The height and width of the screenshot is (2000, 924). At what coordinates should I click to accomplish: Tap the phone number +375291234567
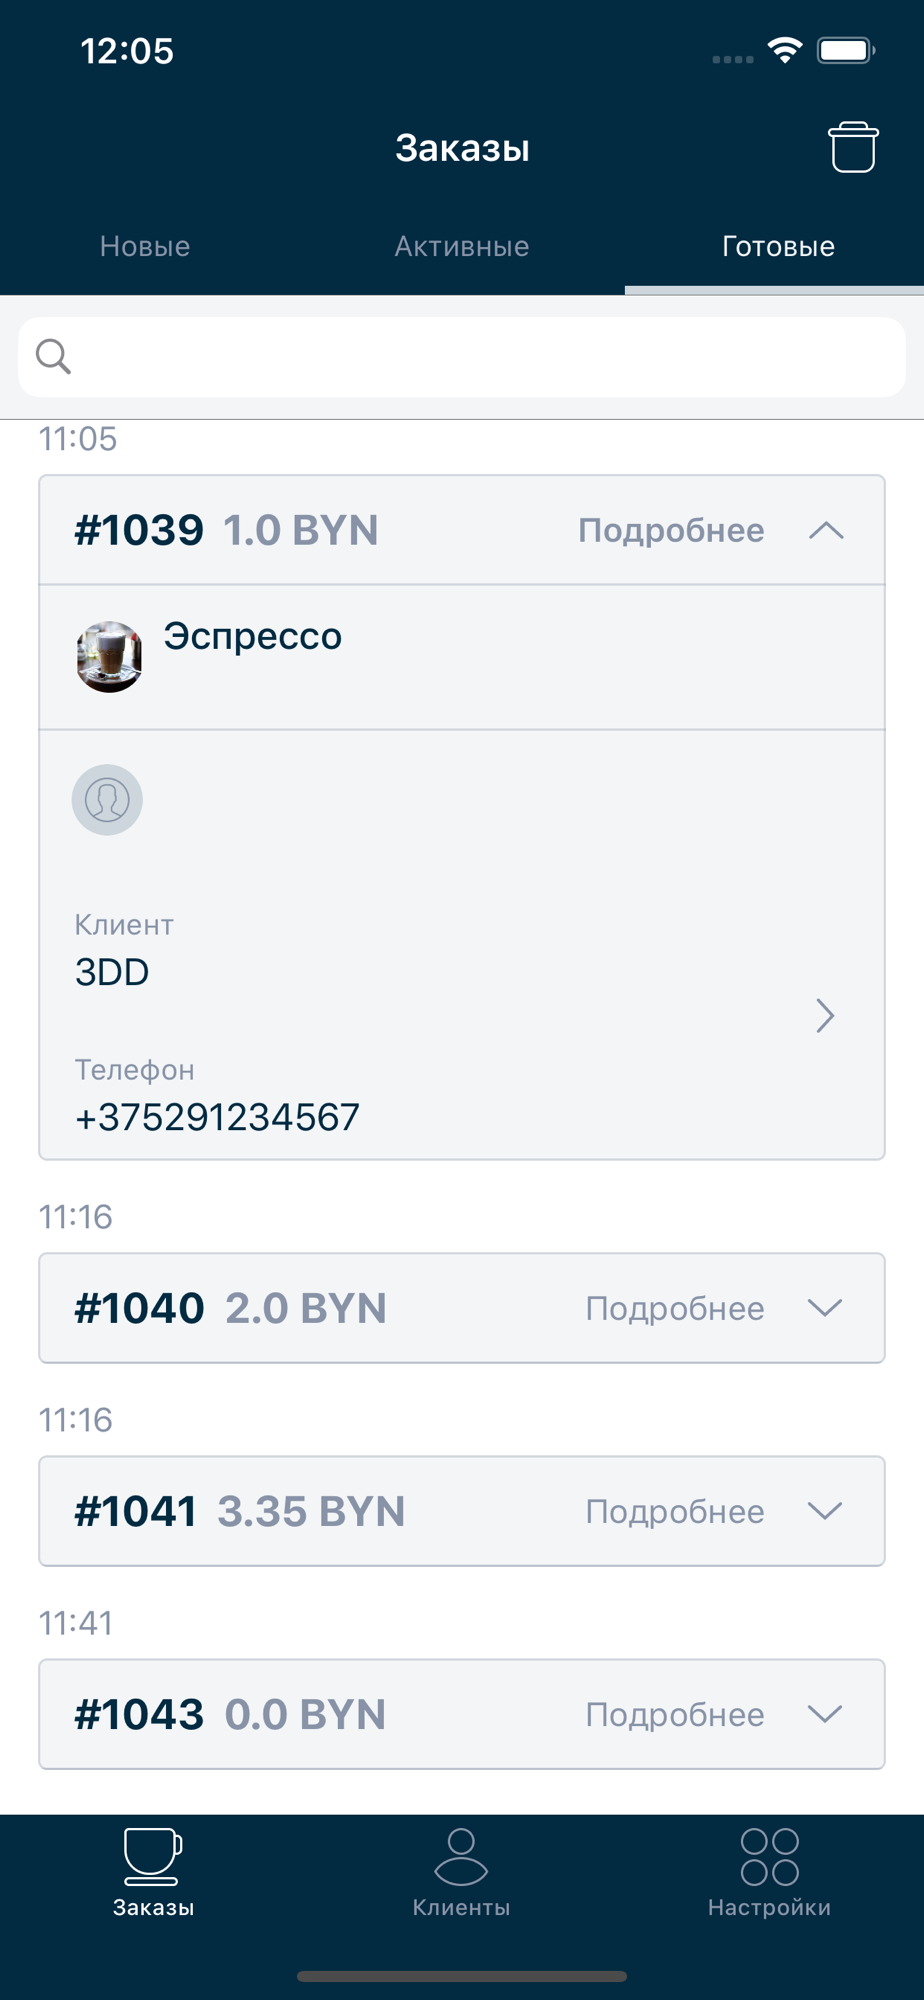[217, 1117]
